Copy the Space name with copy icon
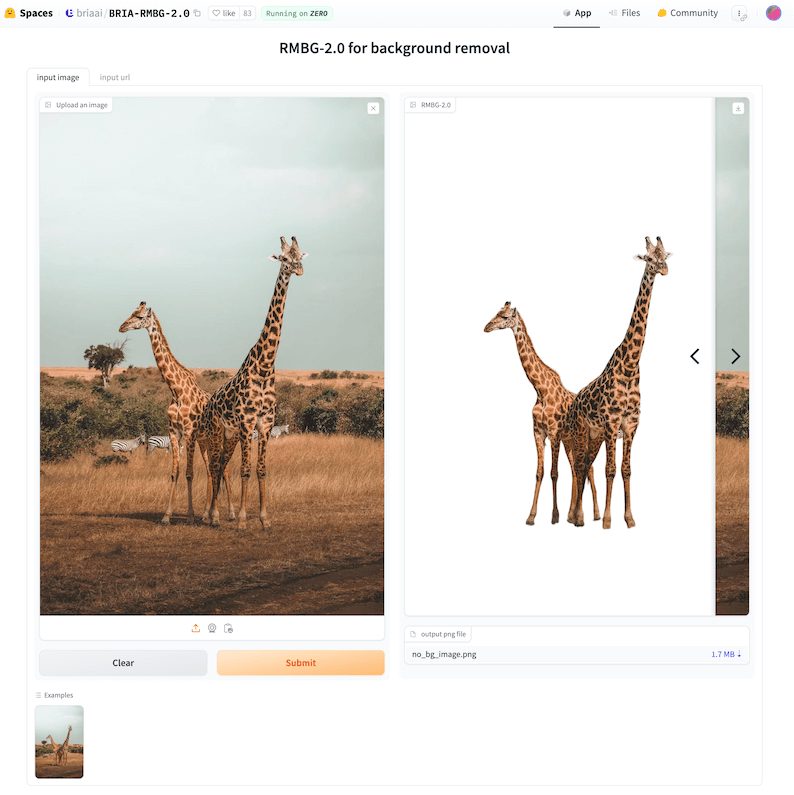This screenshot has width=794, height=795. coord(197,13)
